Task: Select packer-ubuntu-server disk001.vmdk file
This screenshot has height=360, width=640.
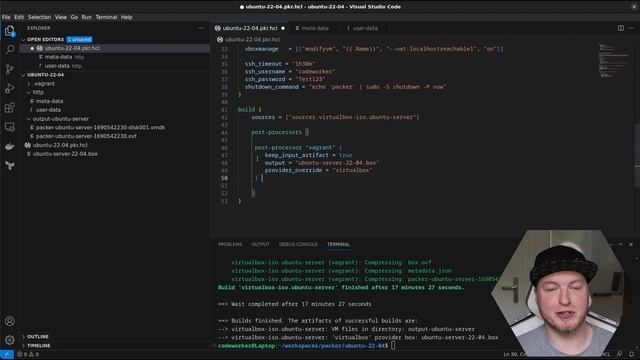Action: [x=115, y=127]
